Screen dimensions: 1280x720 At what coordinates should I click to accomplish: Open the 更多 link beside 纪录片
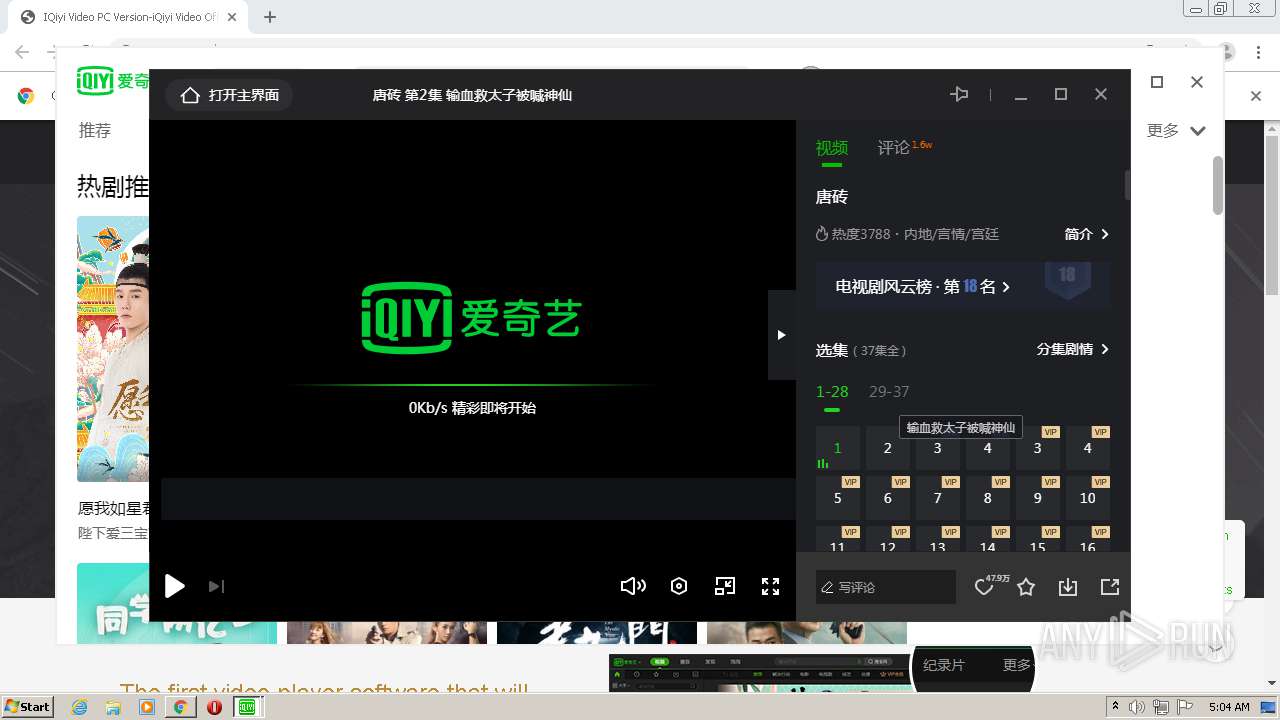[x=1017, y=665]
